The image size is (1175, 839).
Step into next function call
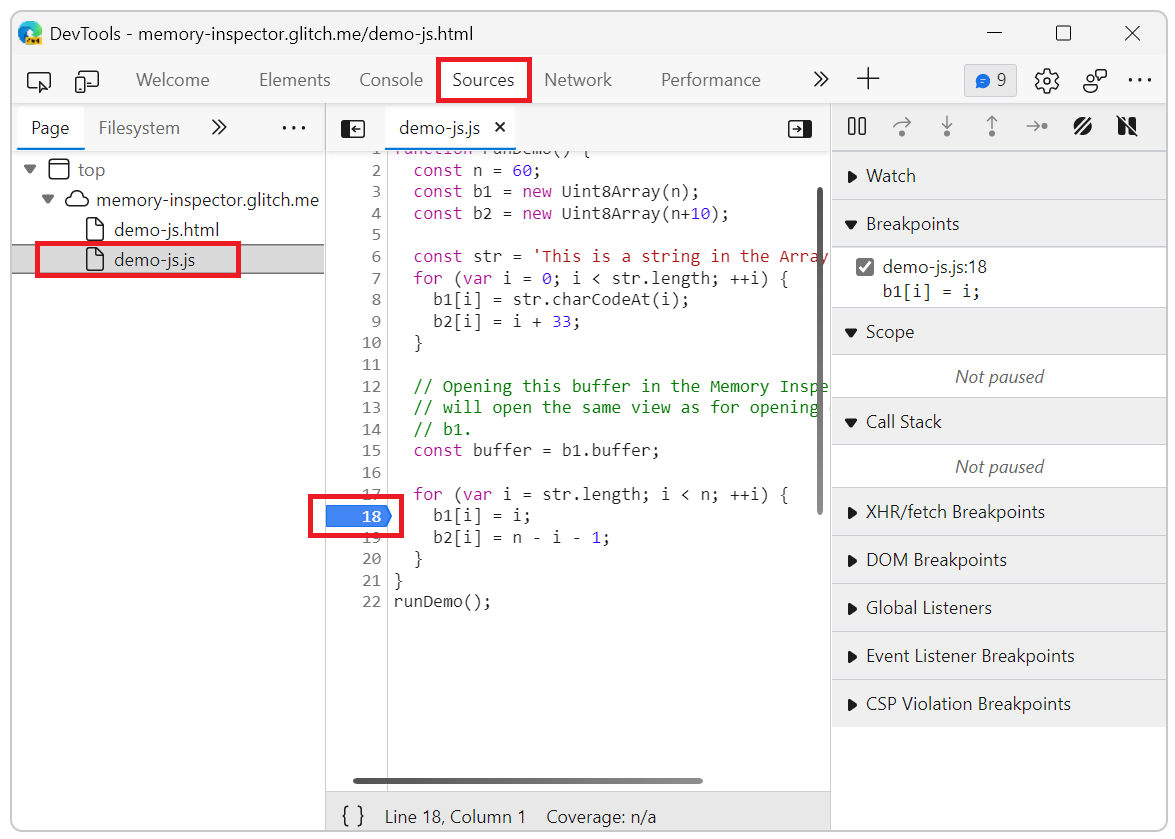click(x=947, y=127)
